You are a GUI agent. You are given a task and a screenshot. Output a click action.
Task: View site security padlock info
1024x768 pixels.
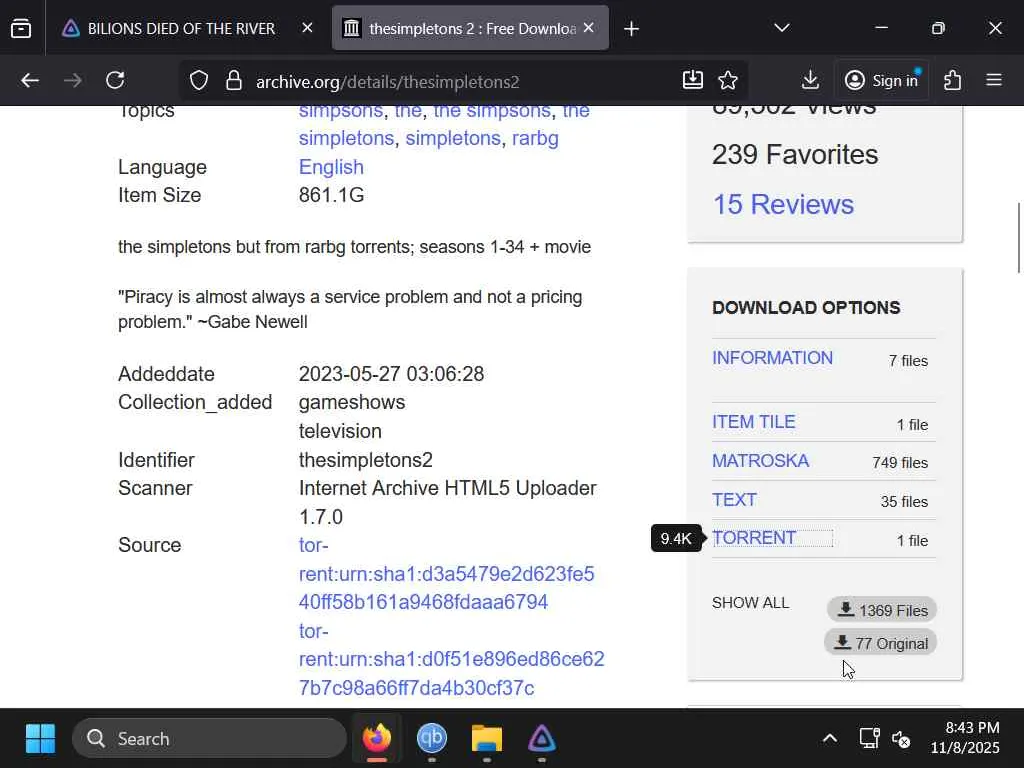[x=234, y=81]
